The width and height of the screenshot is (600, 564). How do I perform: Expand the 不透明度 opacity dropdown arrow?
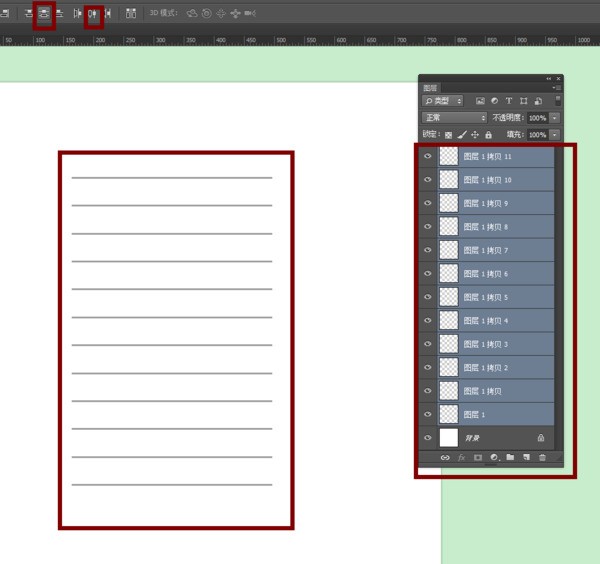pos(554,117)
